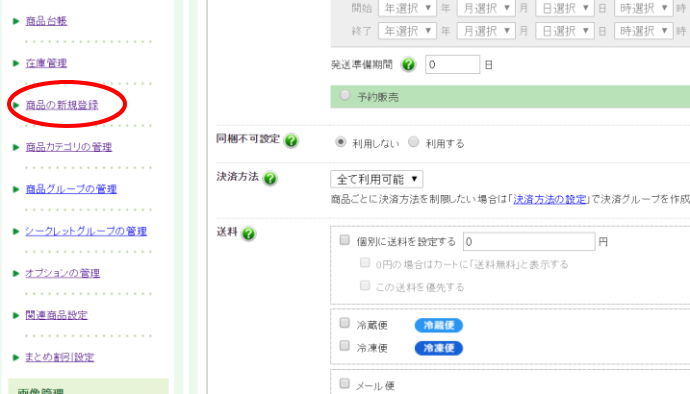
Task: Click the blue 冷蔵便 badge
Action: [x=439, y=325]
